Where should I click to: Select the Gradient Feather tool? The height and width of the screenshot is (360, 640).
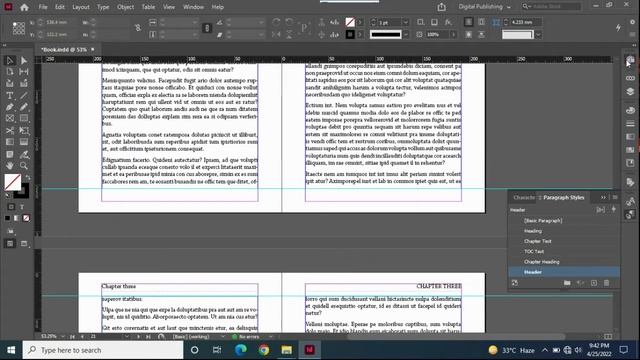[24, 142]
